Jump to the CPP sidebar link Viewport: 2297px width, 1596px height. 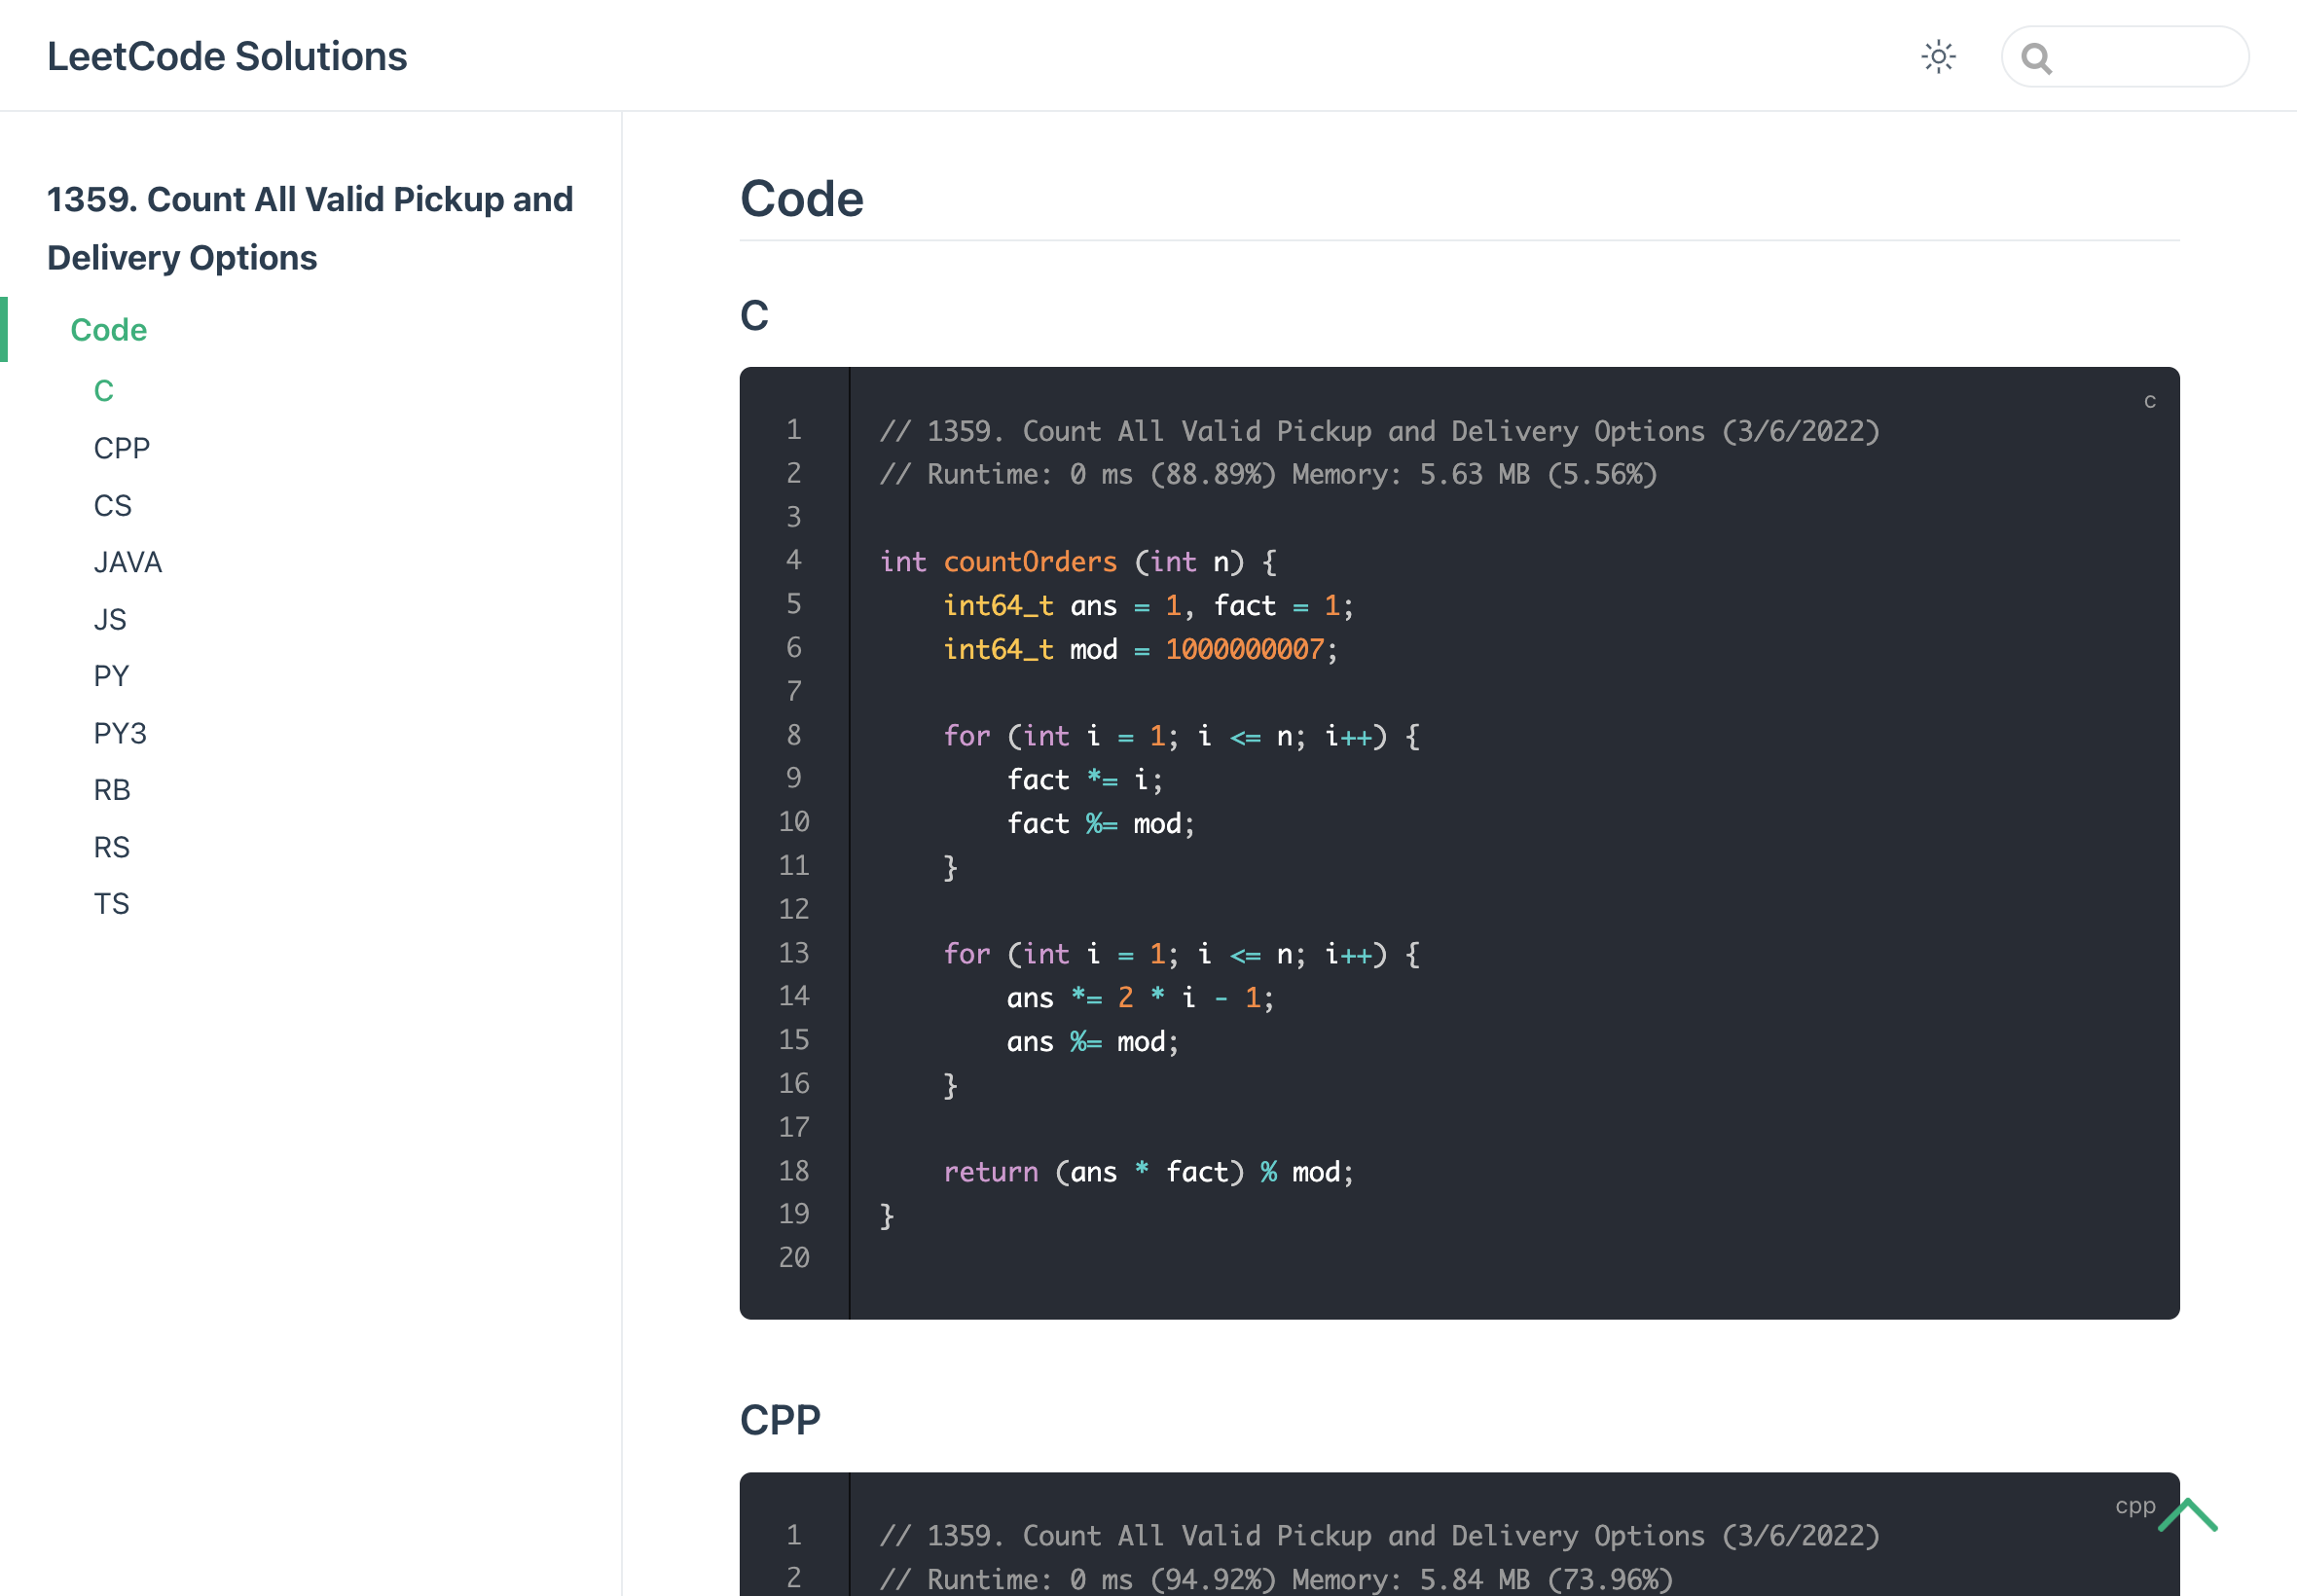tap(121, 448)
